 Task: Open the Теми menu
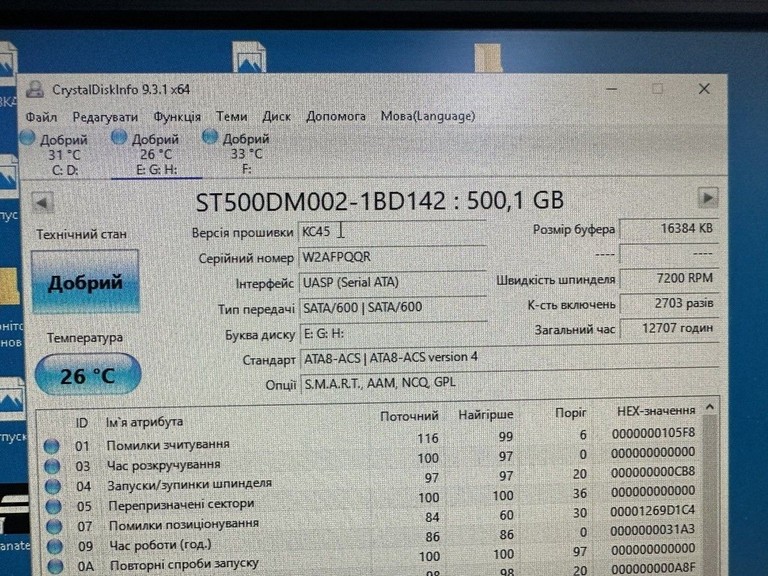pos(232,117)
